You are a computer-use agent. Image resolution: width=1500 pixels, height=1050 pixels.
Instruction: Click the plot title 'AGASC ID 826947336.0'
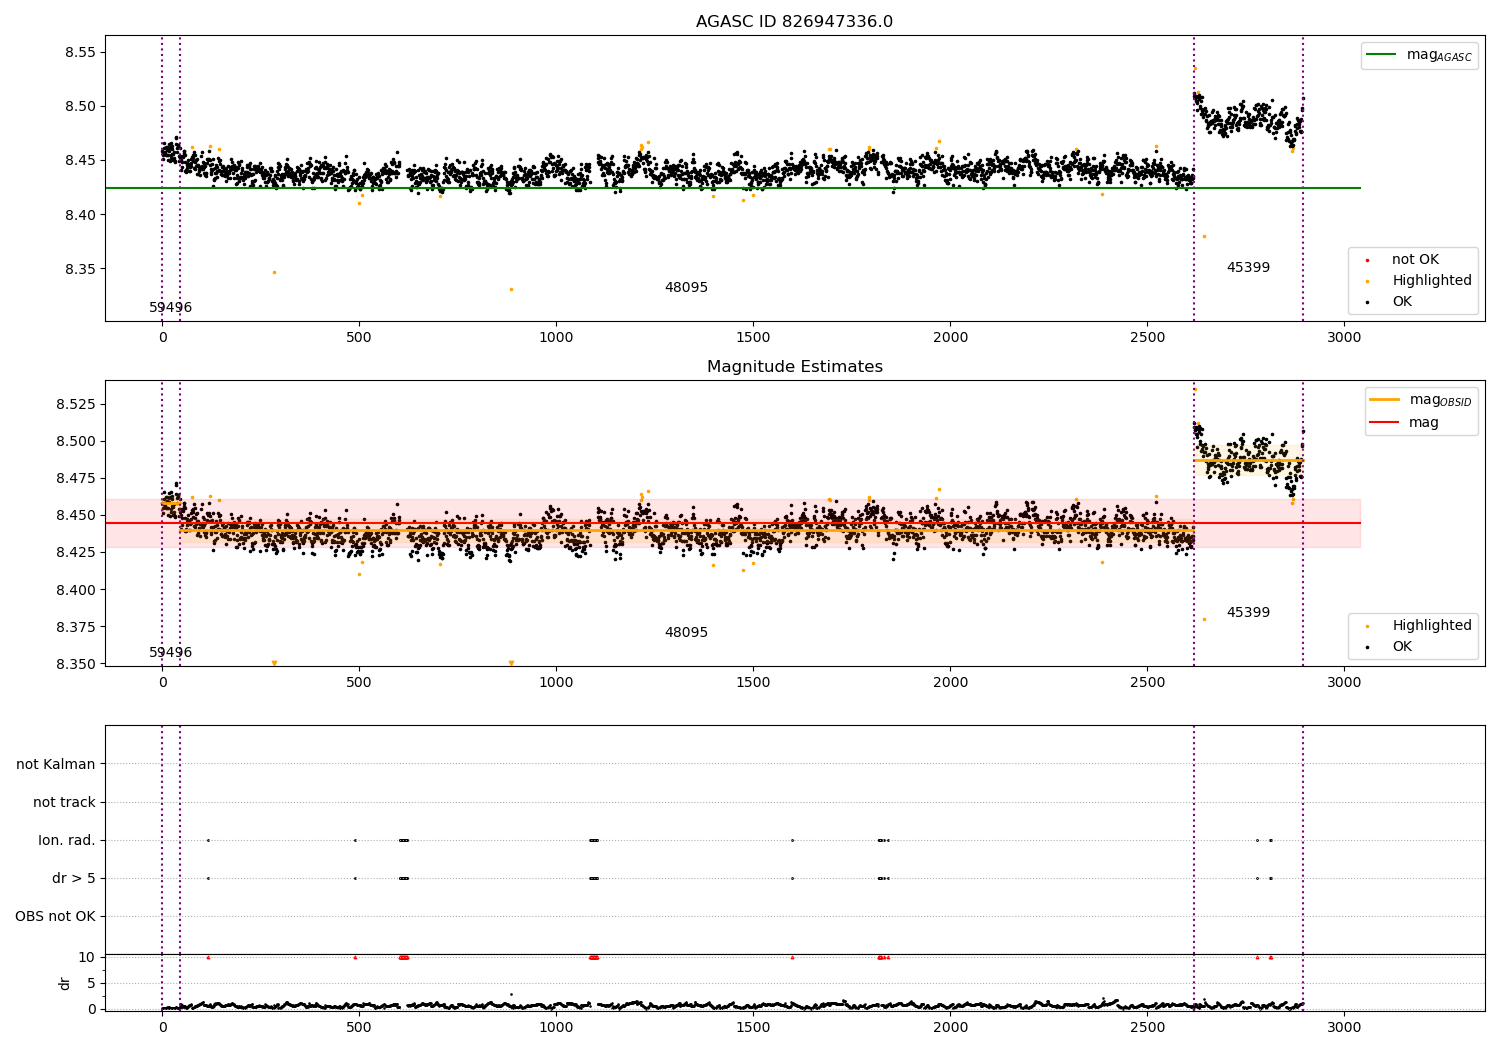794,22
